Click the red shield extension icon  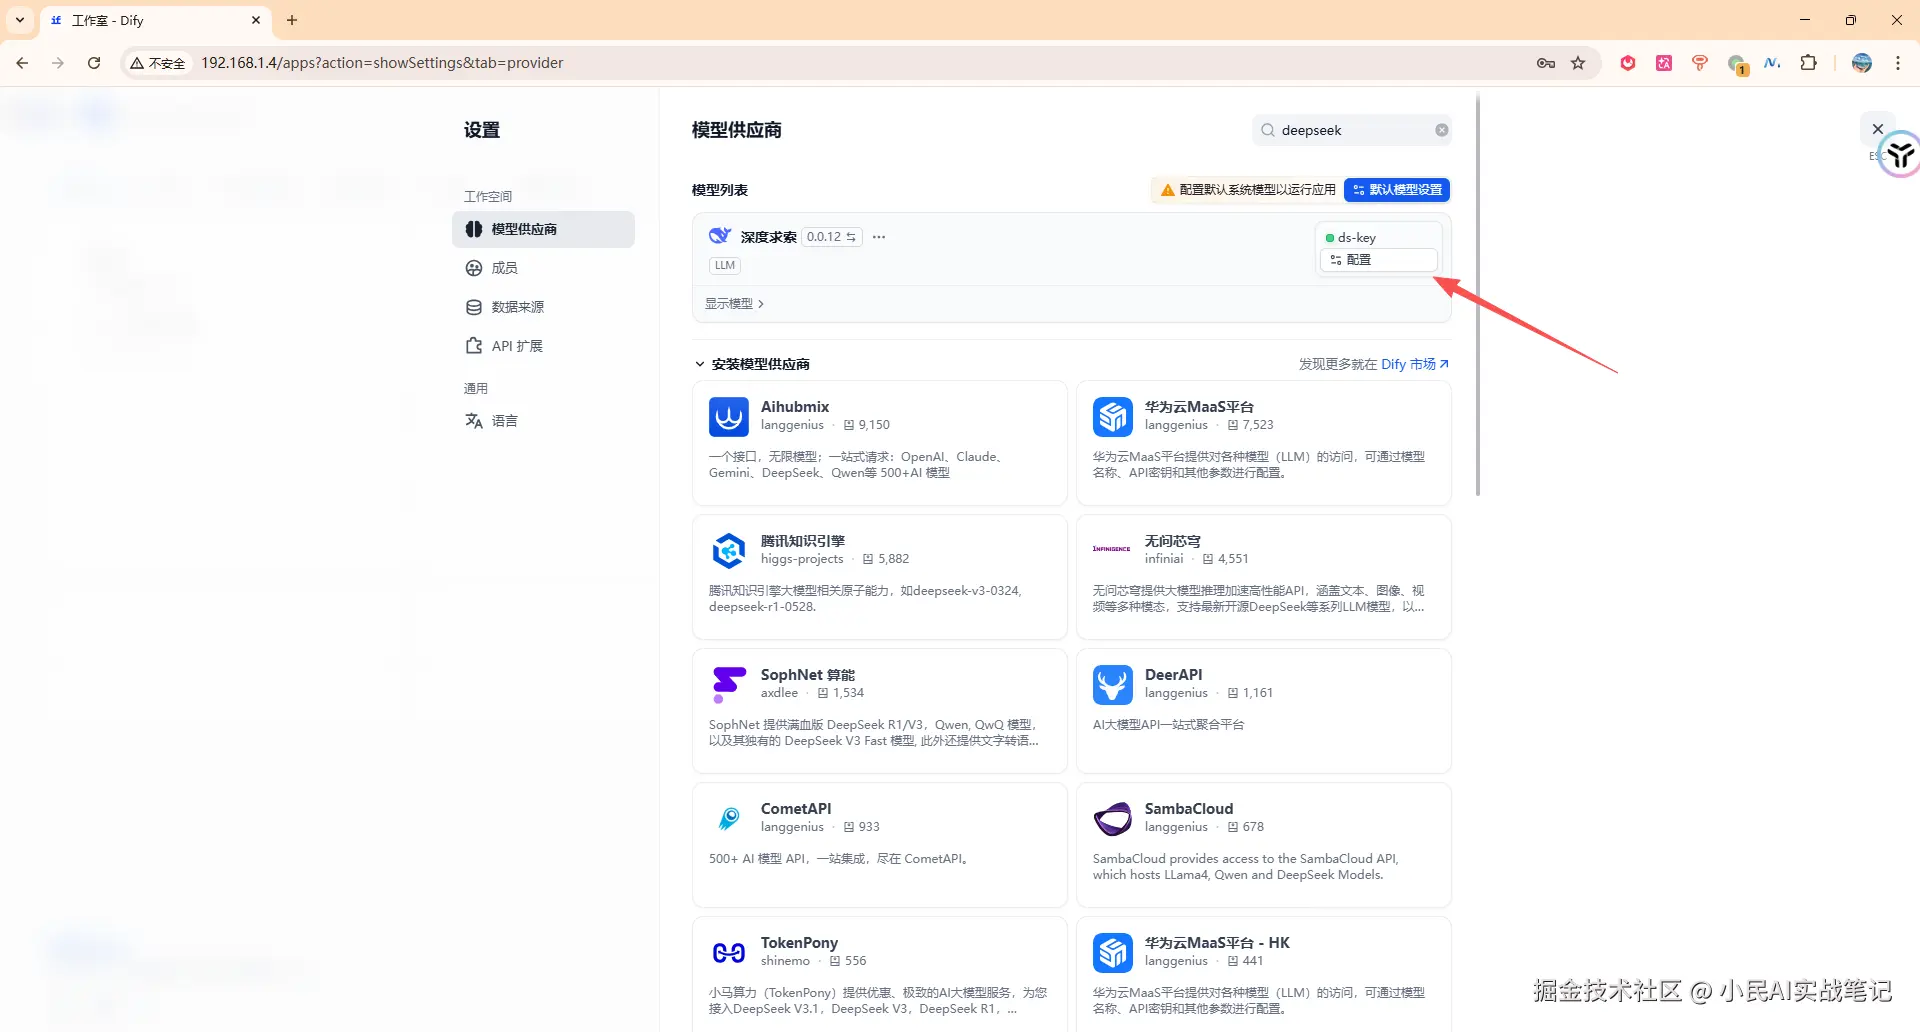pyautogui.click(x=1628, y=63)
